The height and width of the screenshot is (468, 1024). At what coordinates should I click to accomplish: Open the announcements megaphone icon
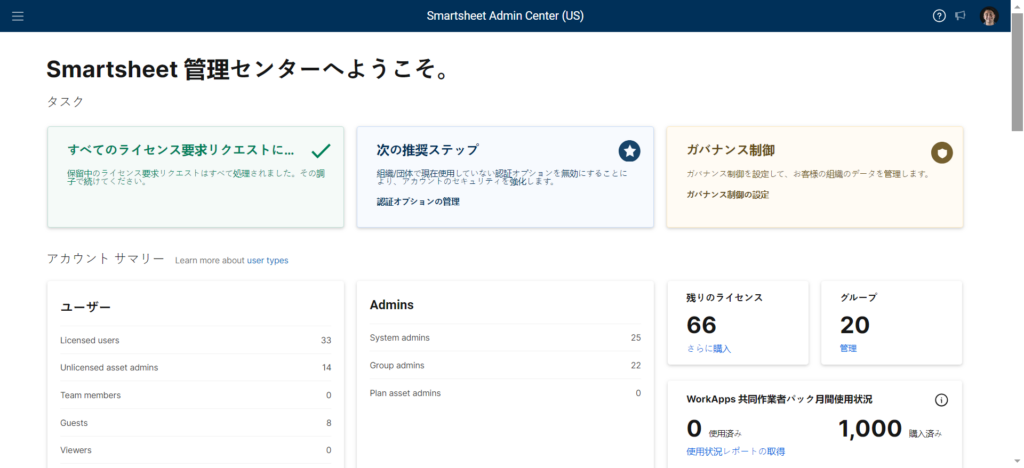tap(960, 16)
